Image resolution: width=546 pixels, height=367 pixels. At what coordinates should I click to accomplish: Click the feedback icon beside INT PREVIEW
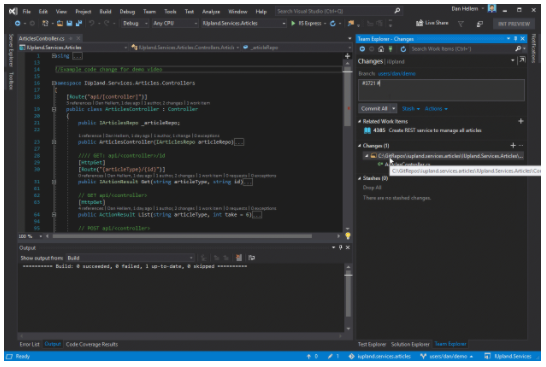point(479,24)
